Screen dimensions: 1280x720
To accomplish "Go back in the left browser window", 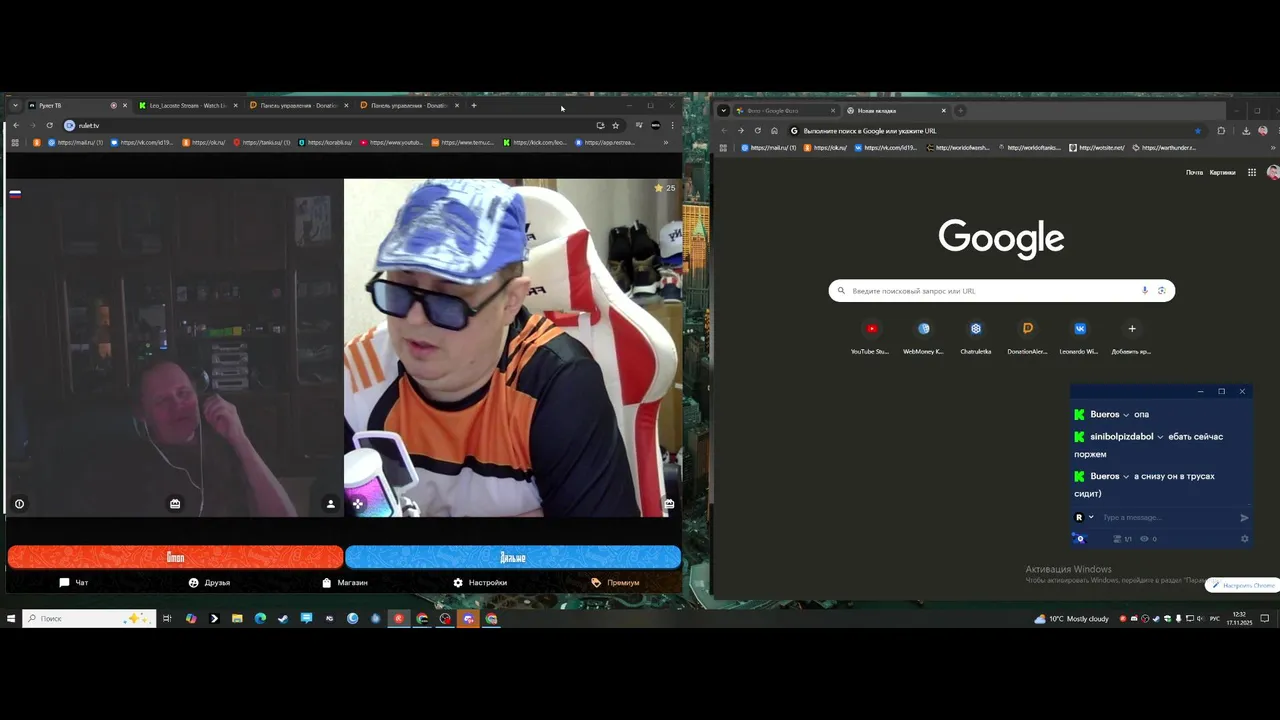I will (16, 125).
